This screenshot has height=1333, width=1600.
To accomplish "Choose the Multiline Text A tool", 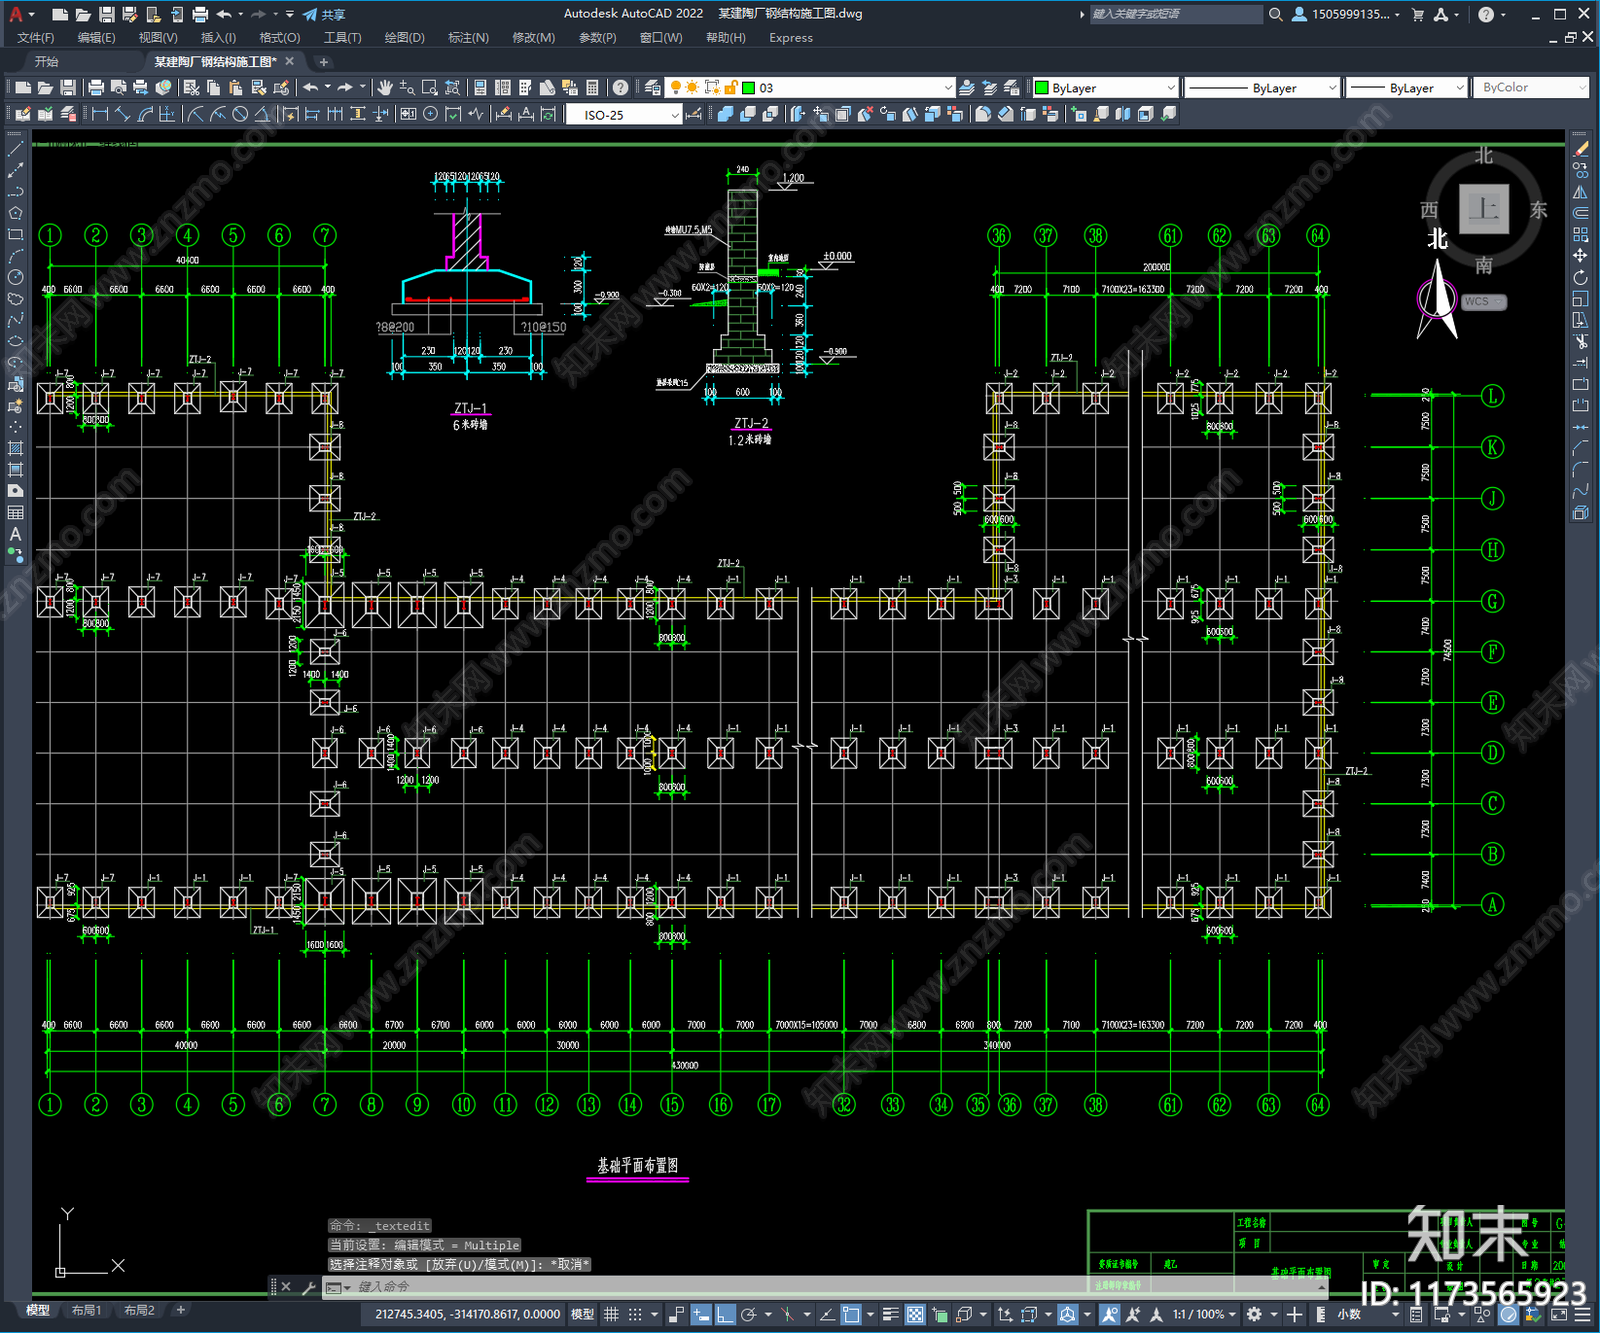I will pyautogui.click(x=15, y=534).
